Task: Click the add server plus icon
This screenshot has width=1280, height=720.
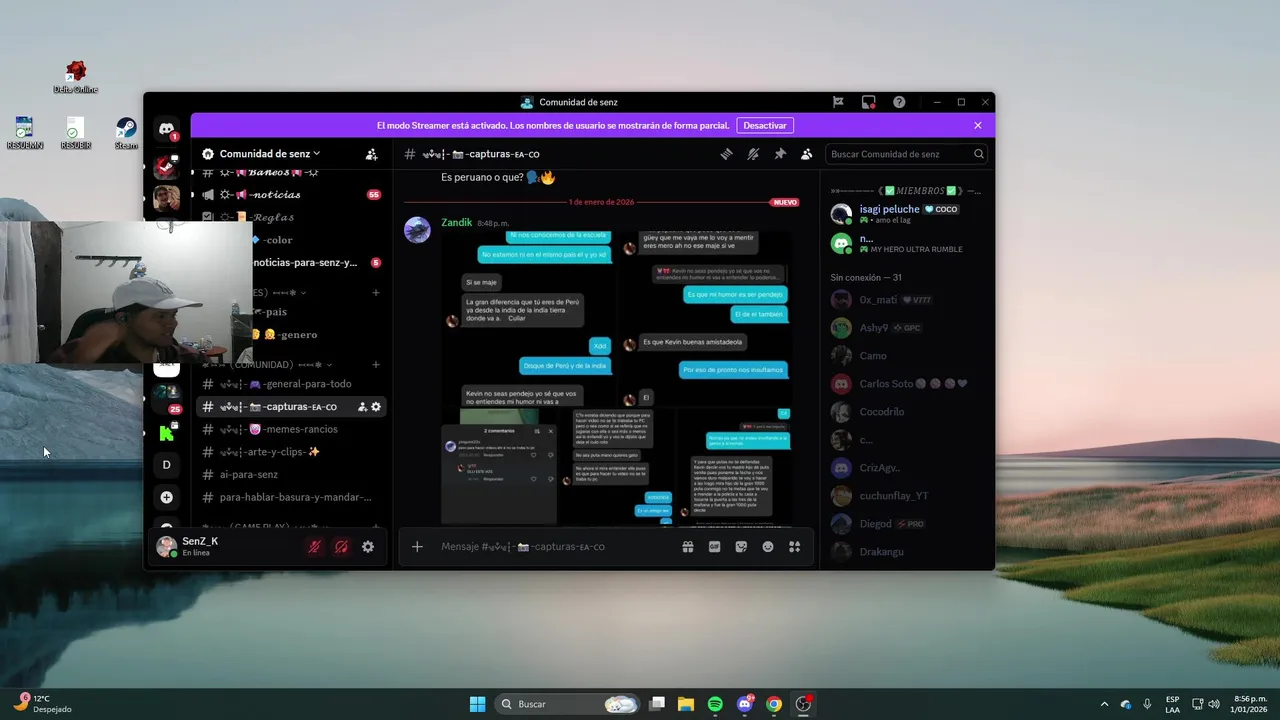Action: [x=167, y=497]
